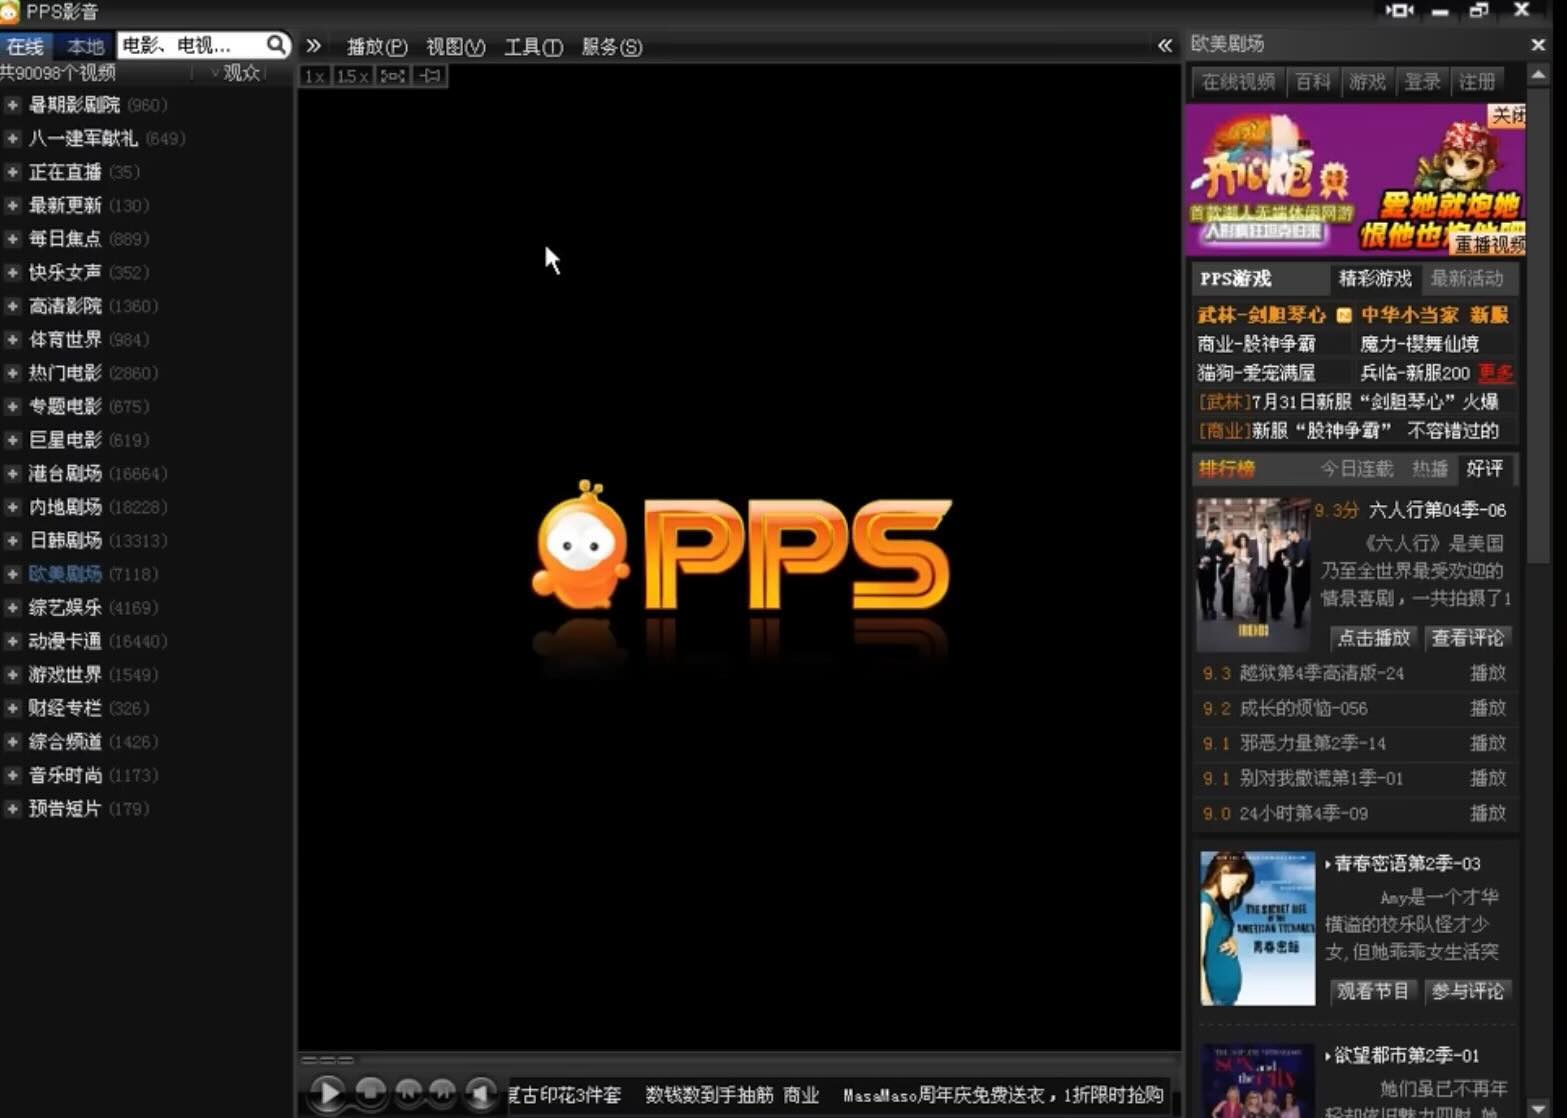This screenshot has height=1118, width=1567.
Task: Select the 游戏 tab in side panel
Action: click(1367, 82)
